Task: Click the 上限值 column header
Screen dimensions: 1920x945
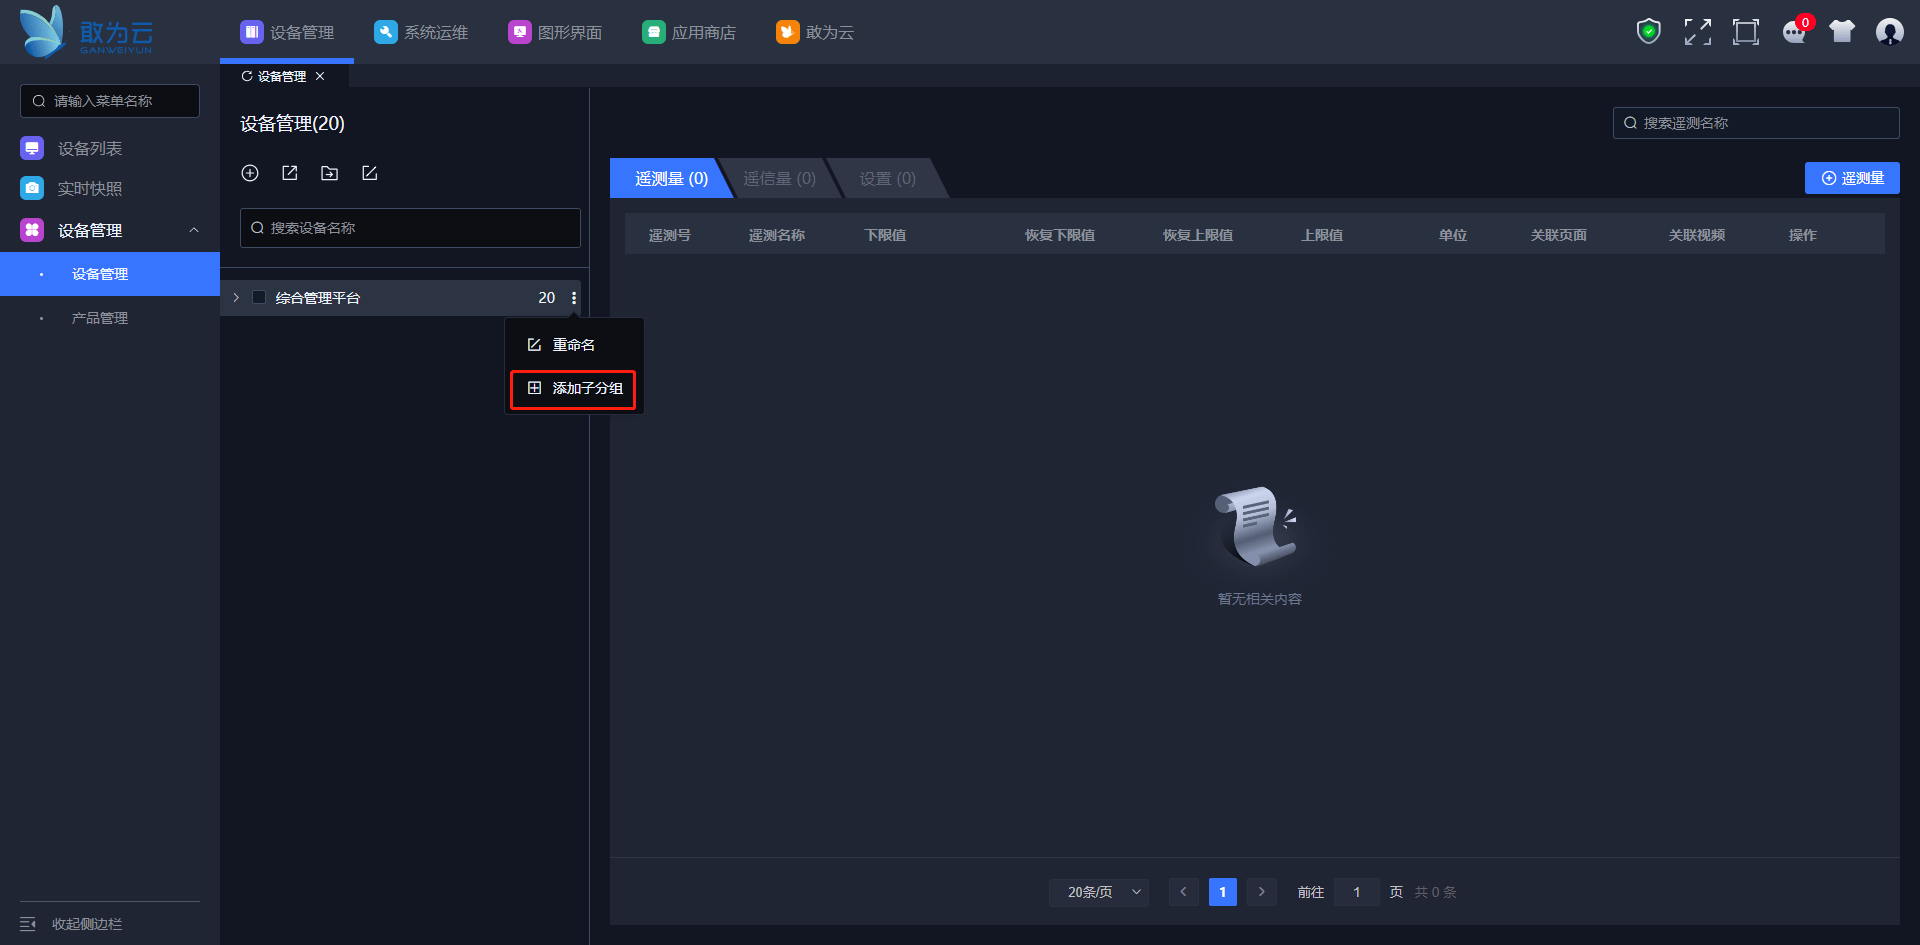Action: pos(1321,235)
